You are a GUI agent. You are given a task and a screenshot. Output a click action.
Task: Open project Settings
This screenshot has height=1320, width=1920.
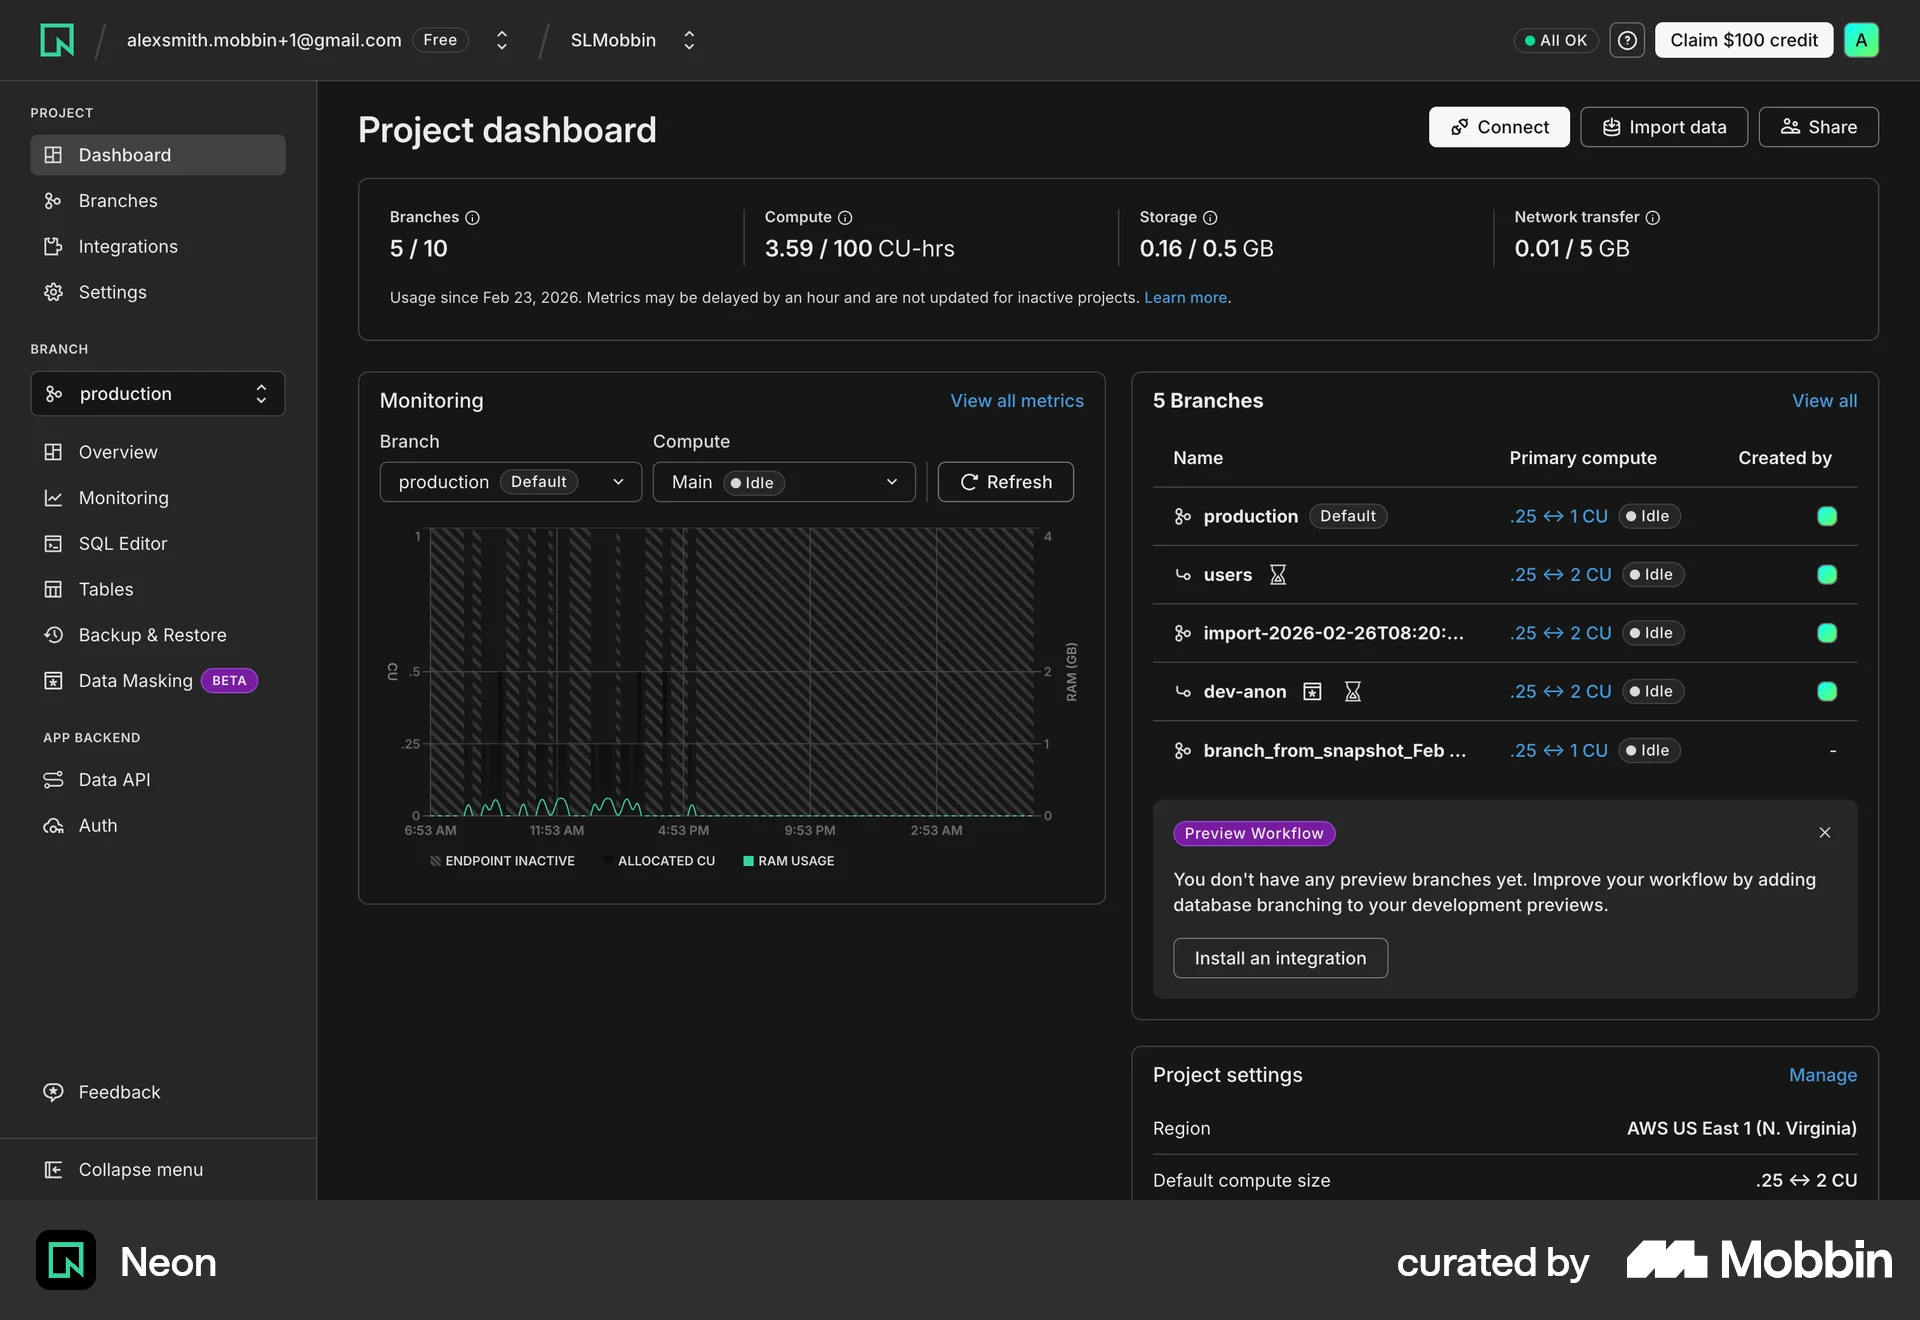click(158, 293)
